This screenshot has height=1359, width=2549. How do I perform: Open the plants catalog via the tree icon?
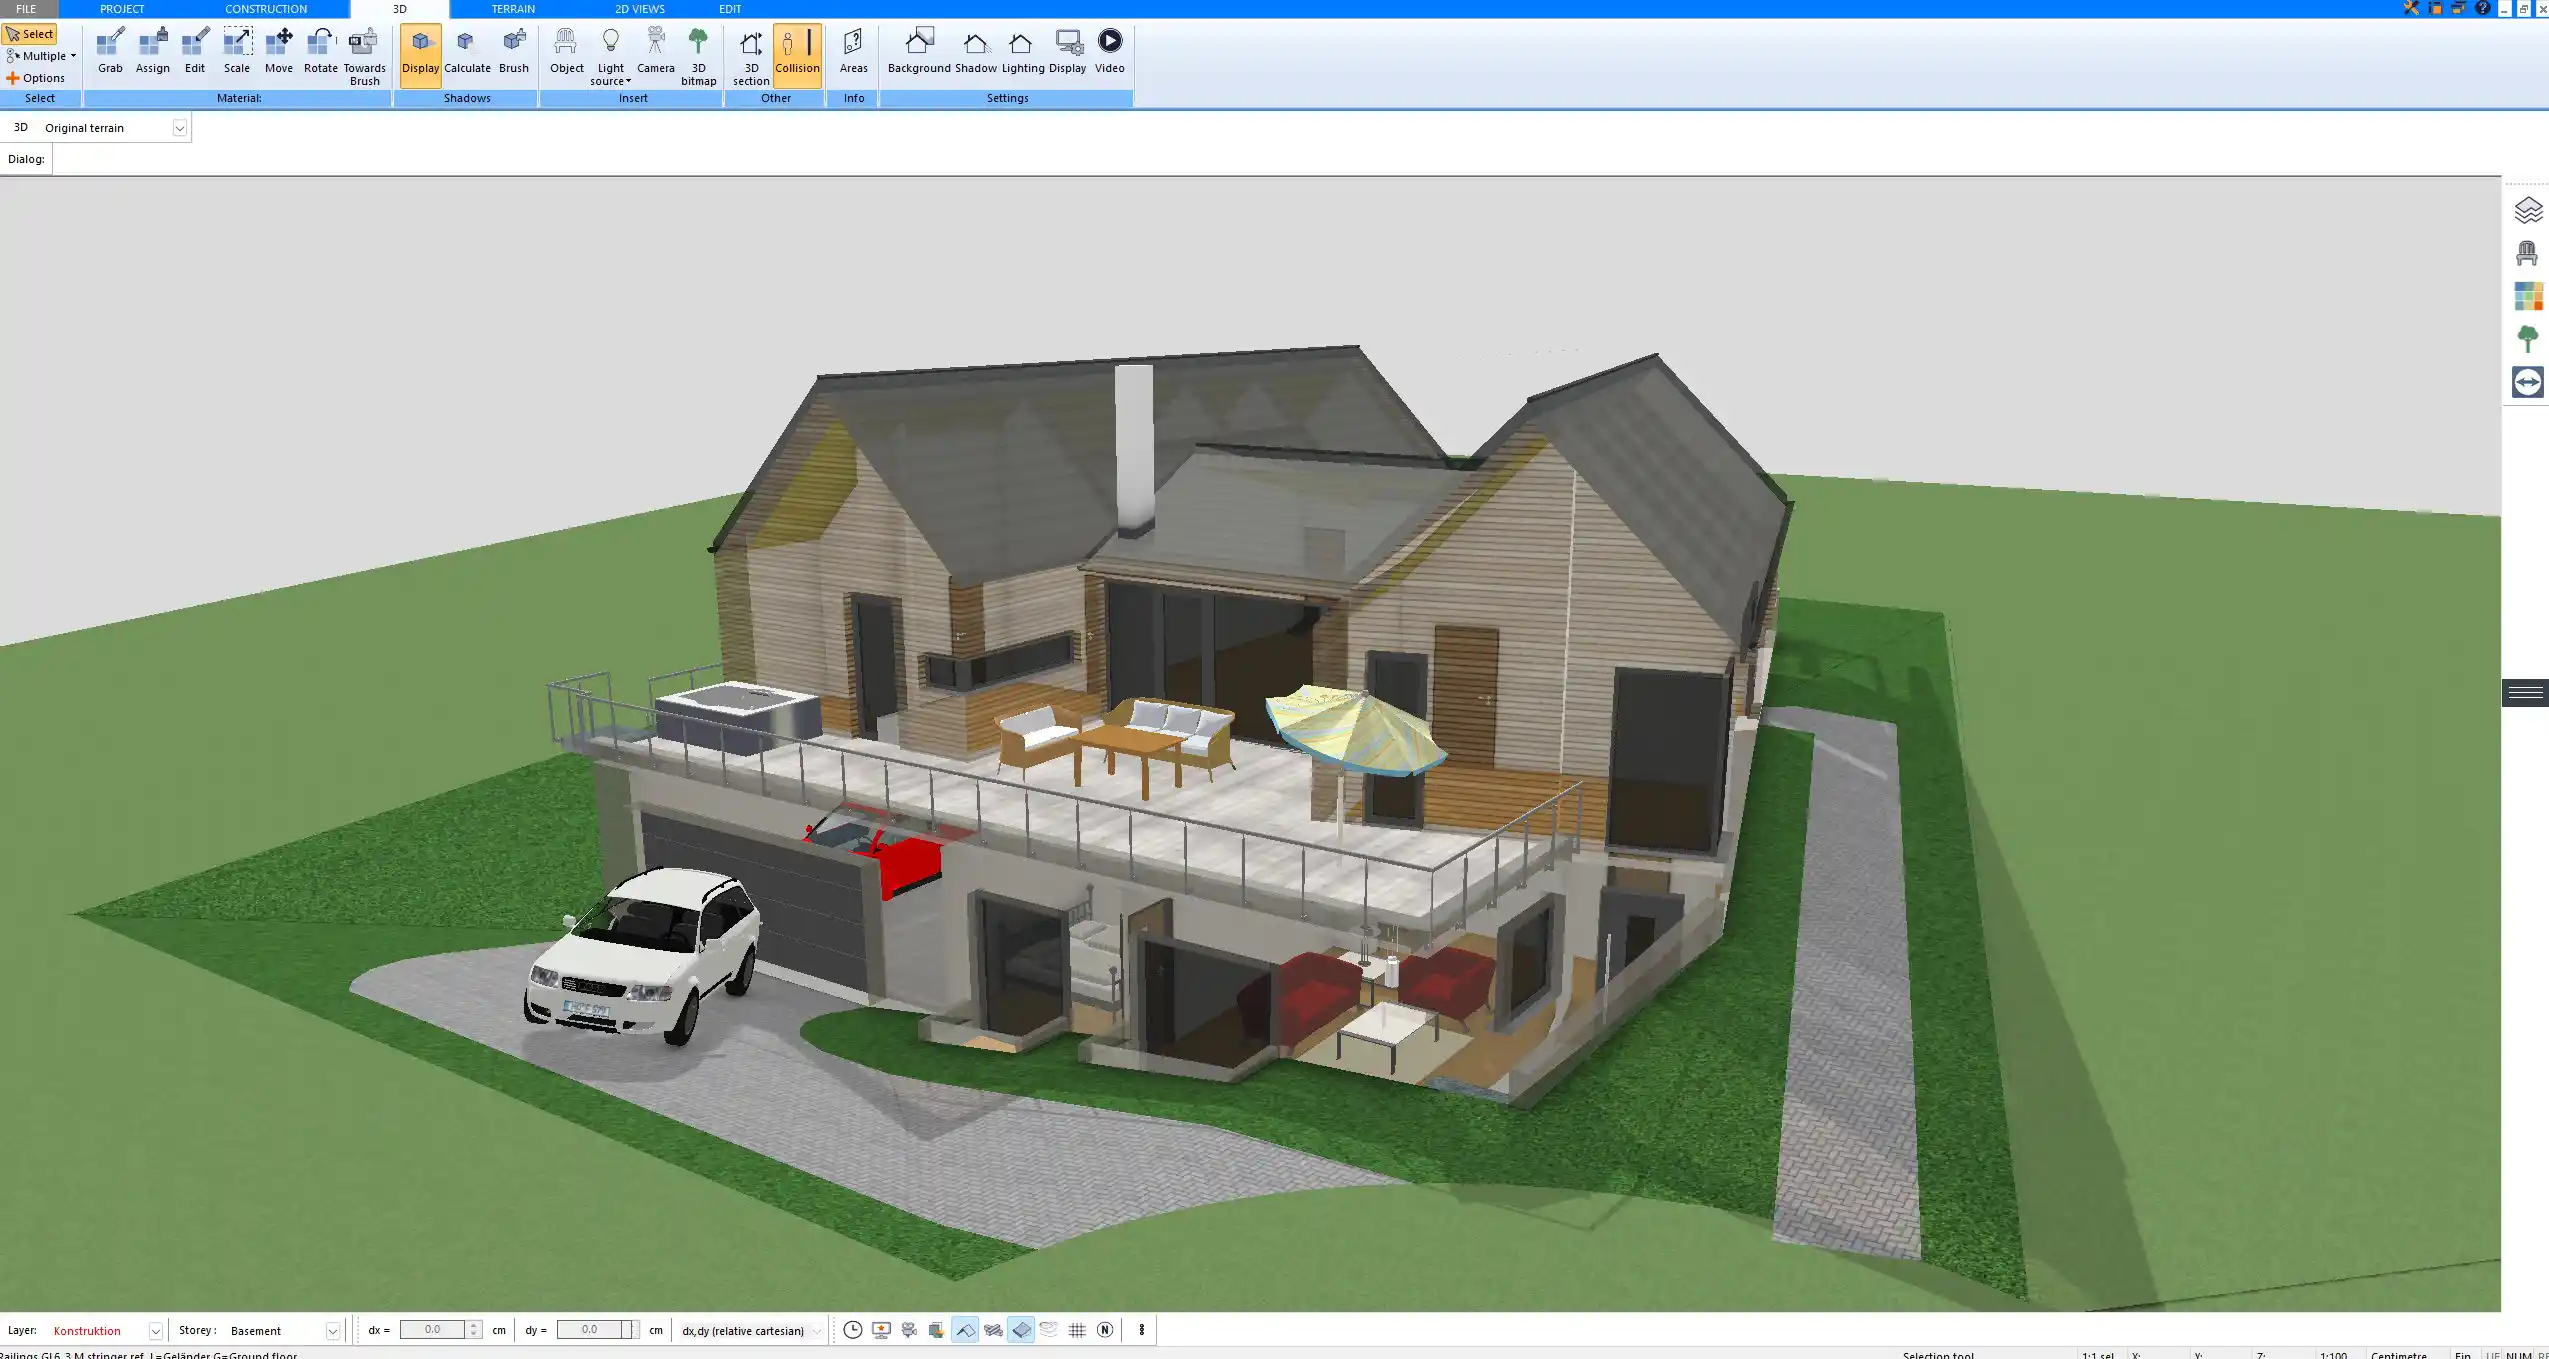coord(2527,337)
